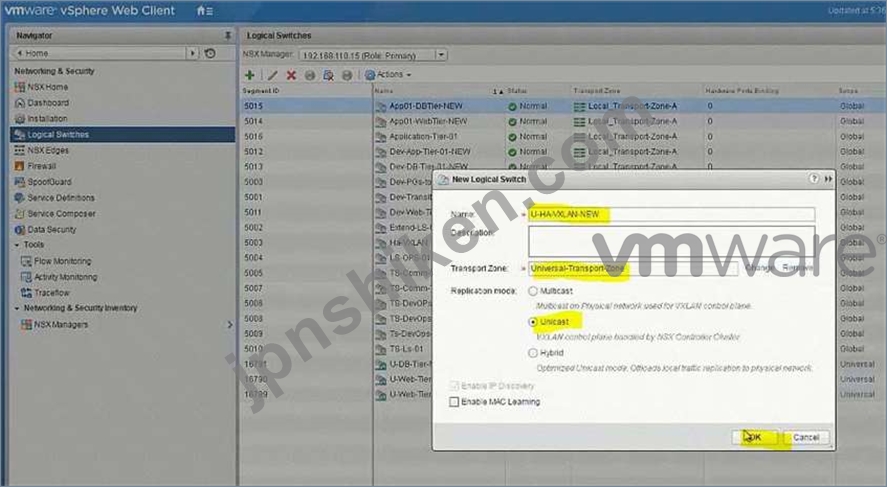This screenshot has width=887, height=487.
Task: Open the Actions dropdown arrow
Action: (409, 75)
